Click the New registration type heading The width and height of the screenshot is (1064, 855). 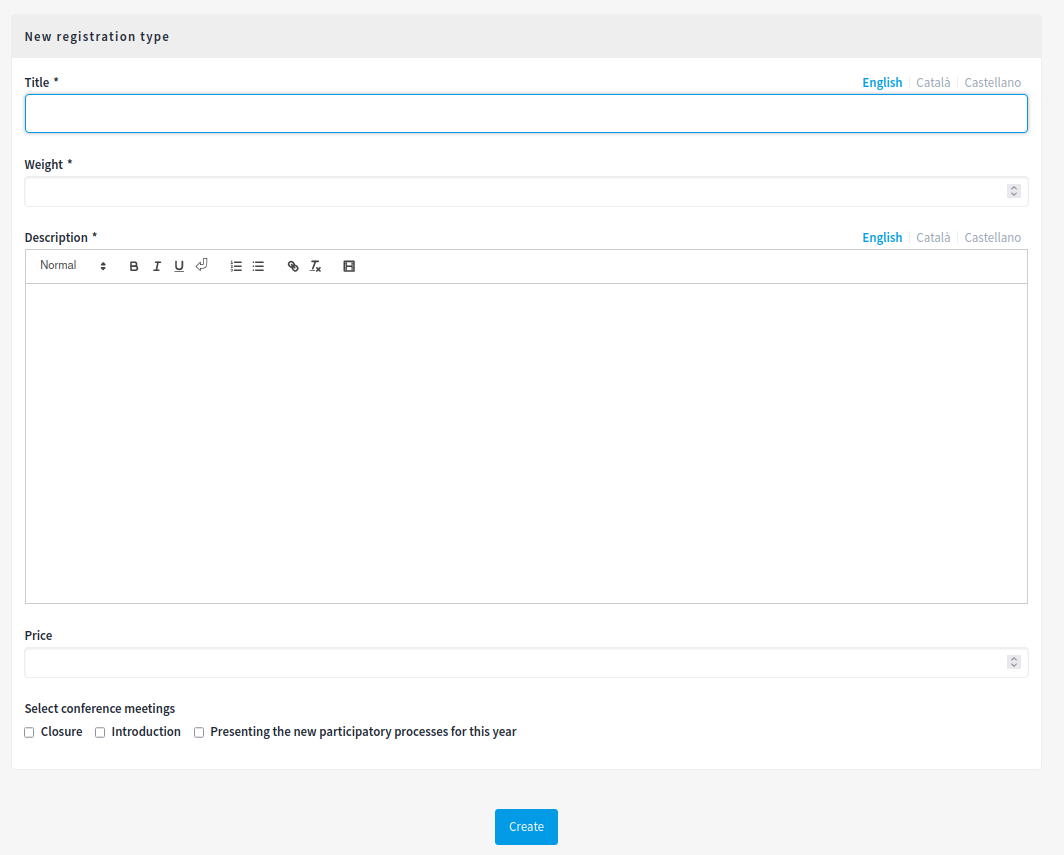pyautogui.click(x=97, y=37)
